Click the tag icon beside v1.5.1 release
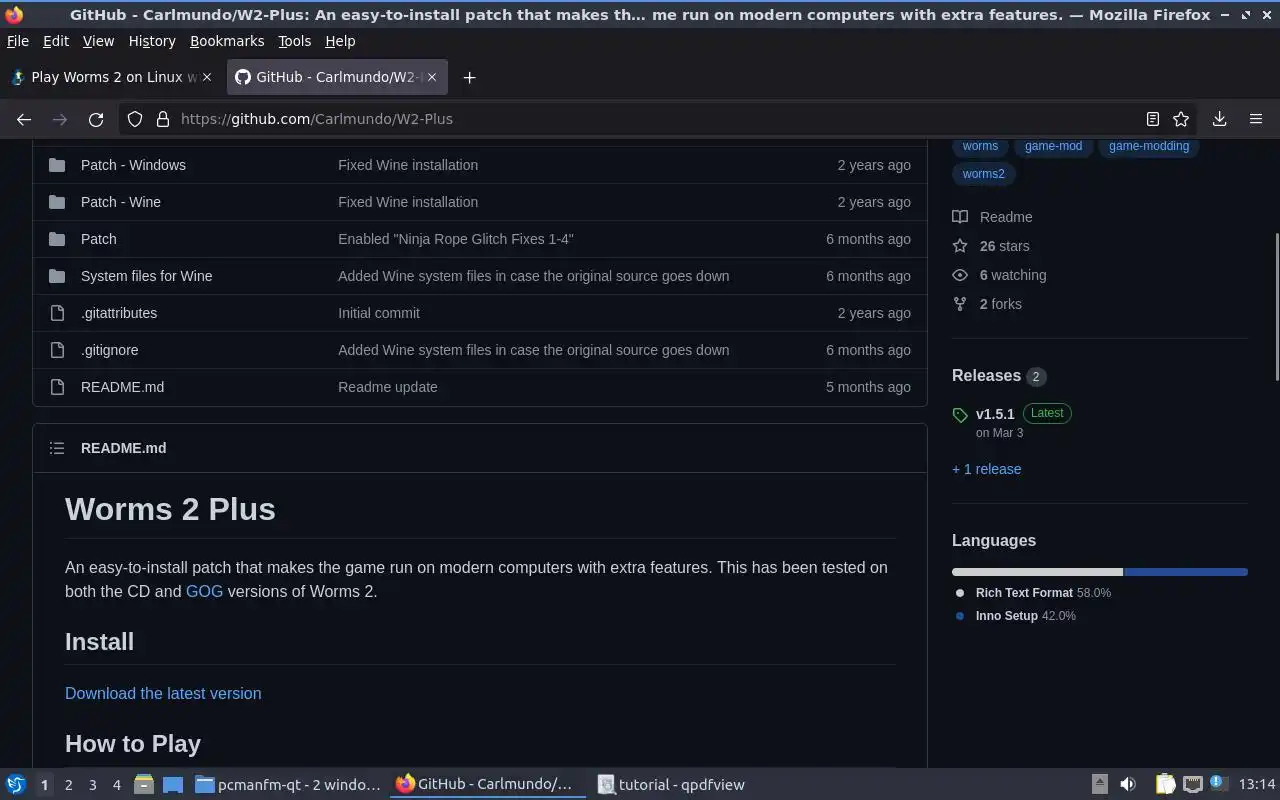The height and width of the screenshot is (800, 1280). click(x=960, y=415)
